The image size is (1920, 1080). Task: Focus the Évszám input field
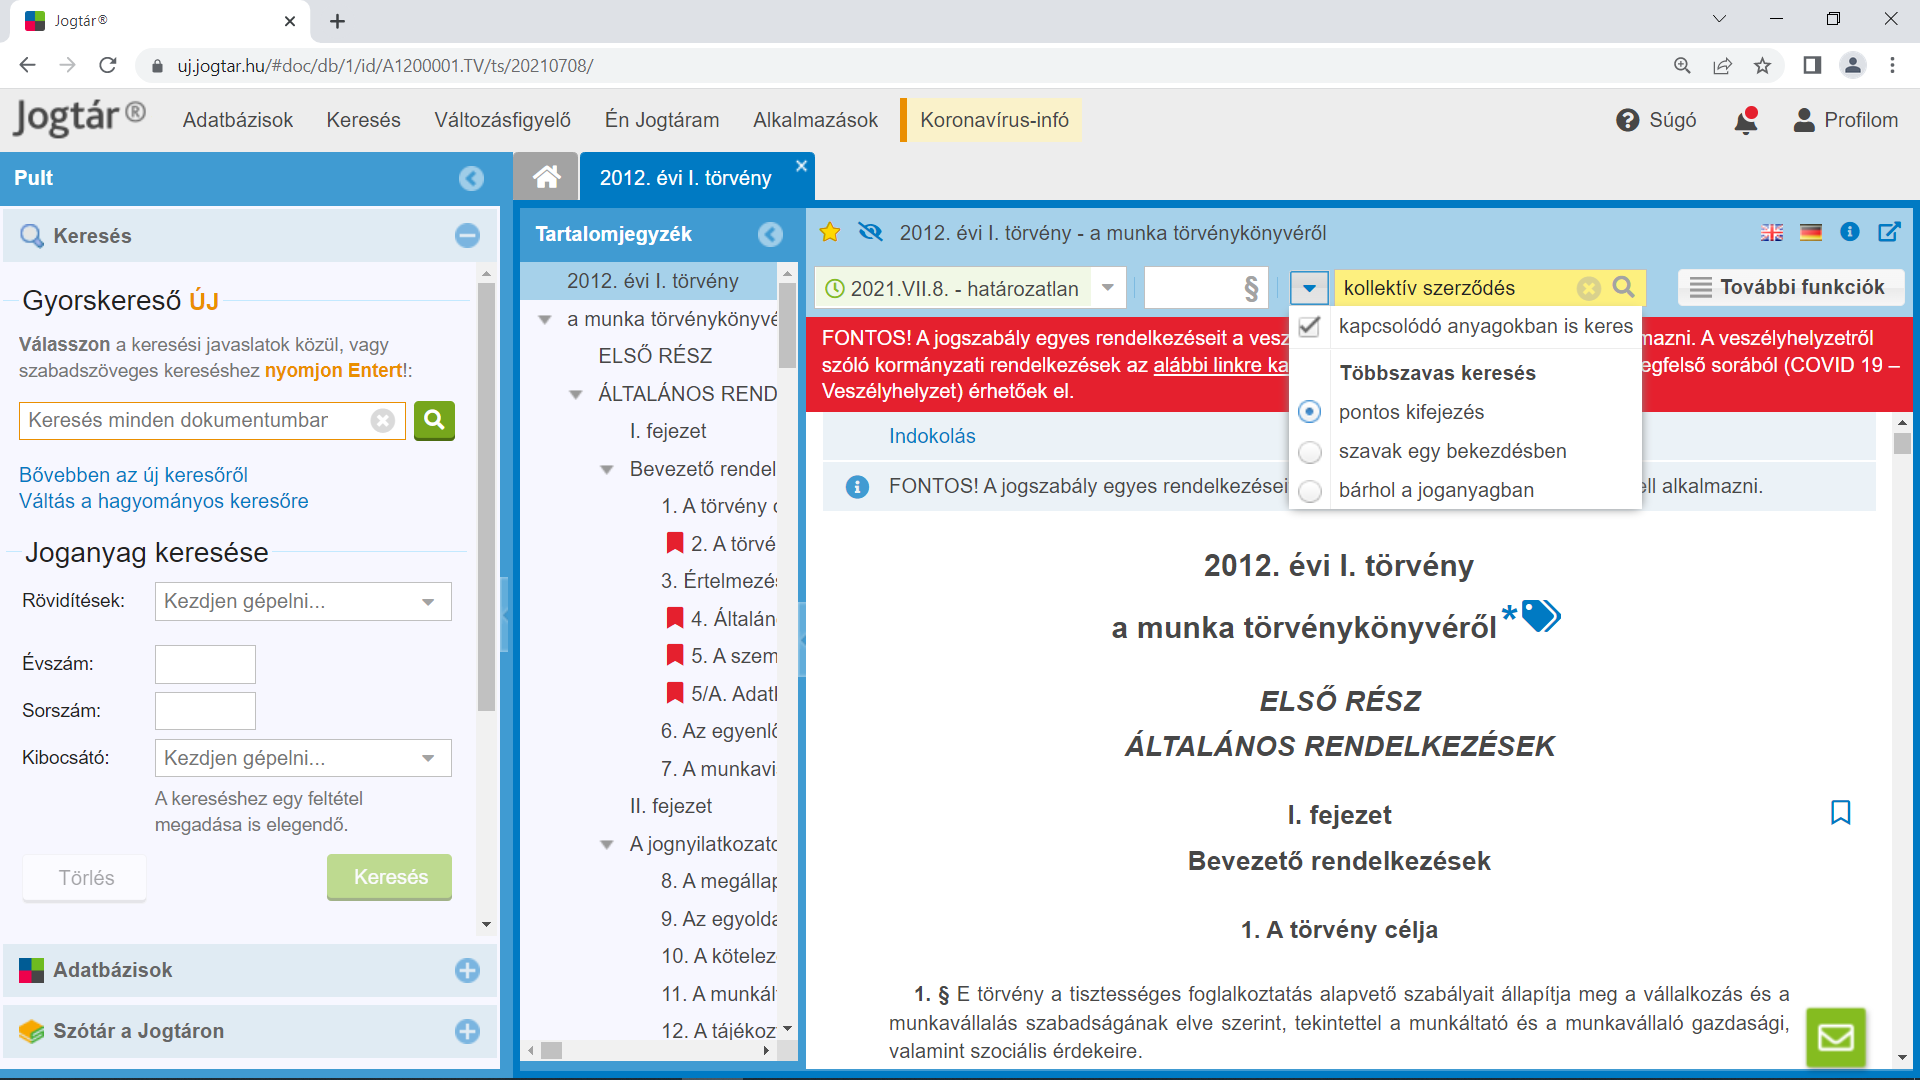pyautogui.click(x=205, y=664)
